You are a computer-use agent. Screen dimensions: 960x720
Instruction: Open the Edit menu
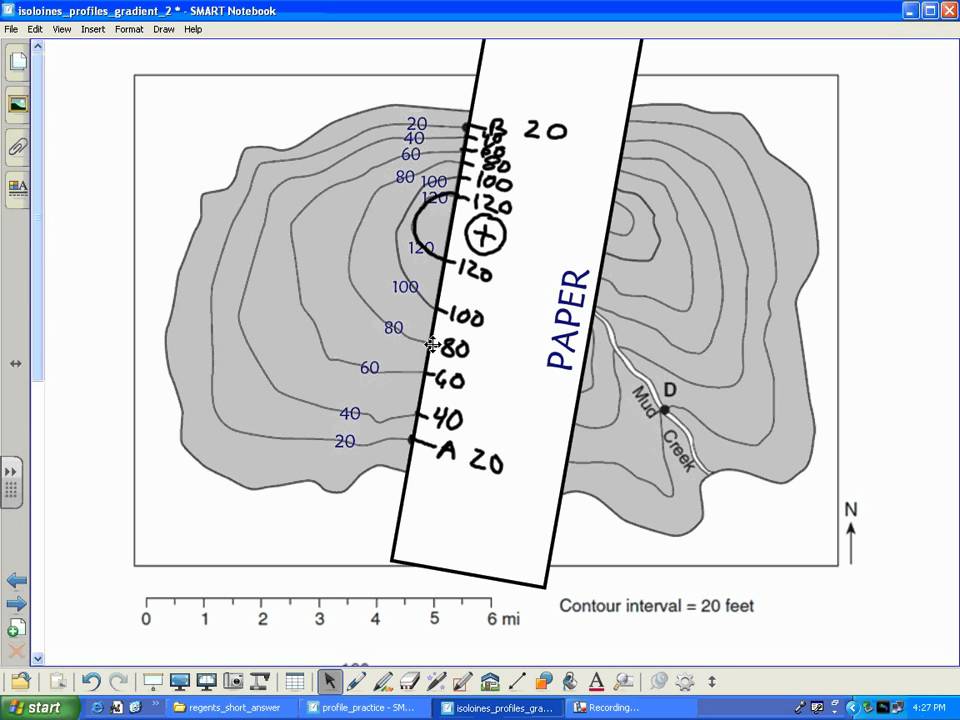(x=35, y=29)
